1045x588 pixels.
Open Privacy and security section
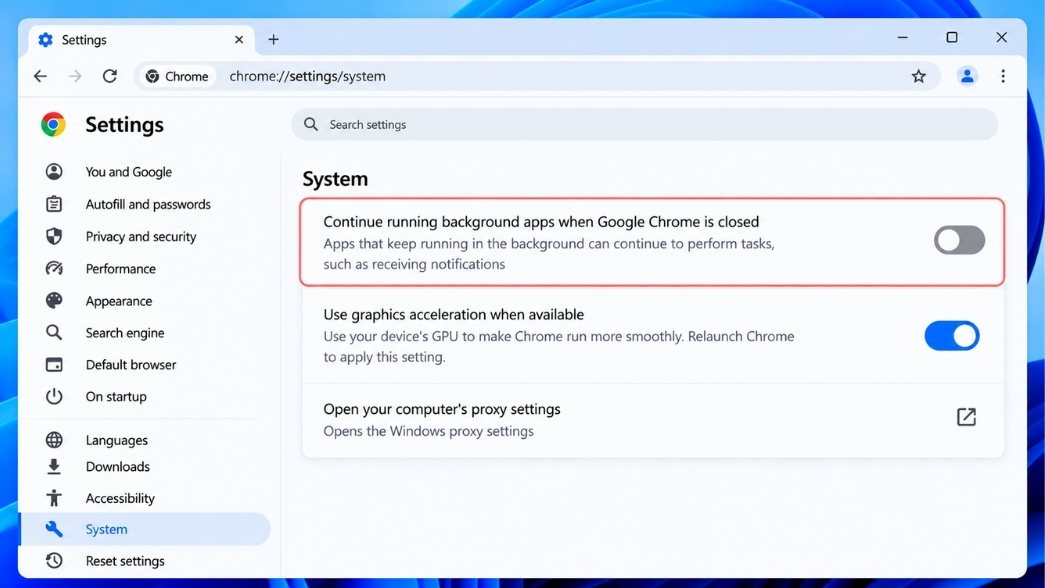[x=141, y=236]
